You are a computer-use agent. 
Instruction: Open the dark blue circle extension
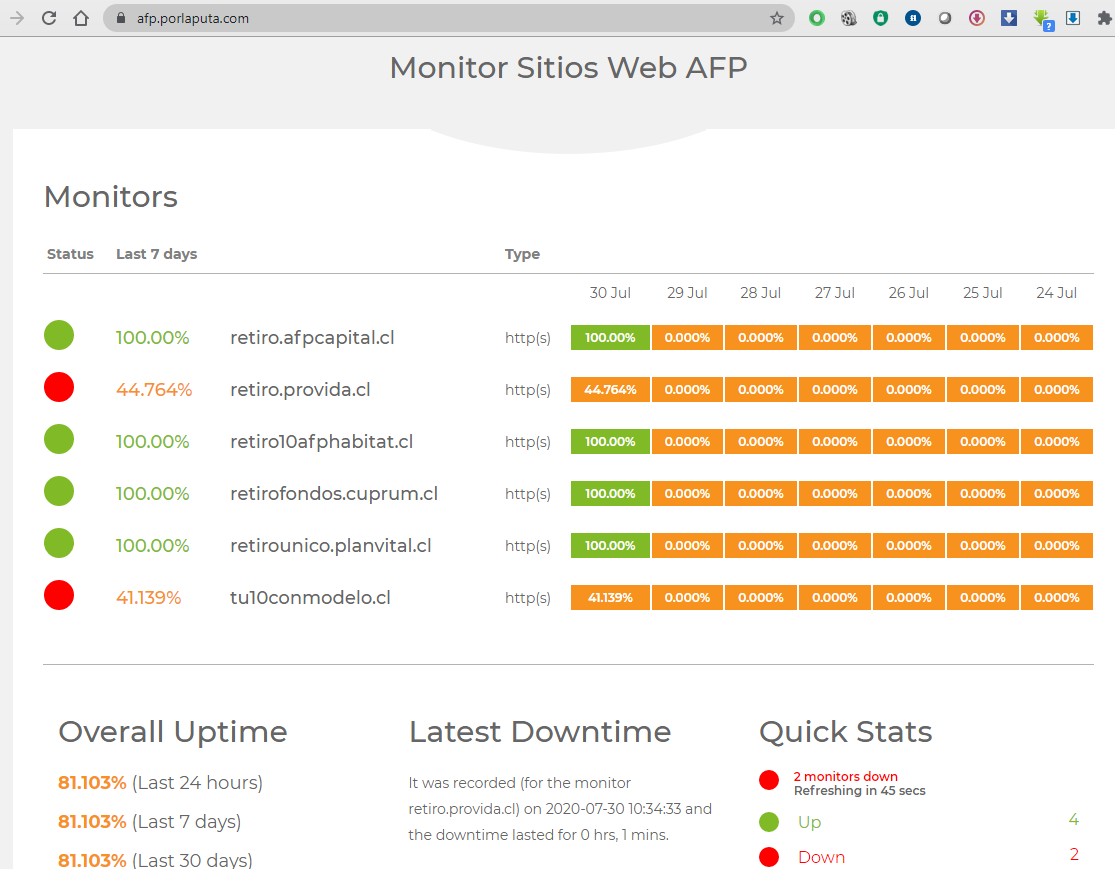pos(913,18)
